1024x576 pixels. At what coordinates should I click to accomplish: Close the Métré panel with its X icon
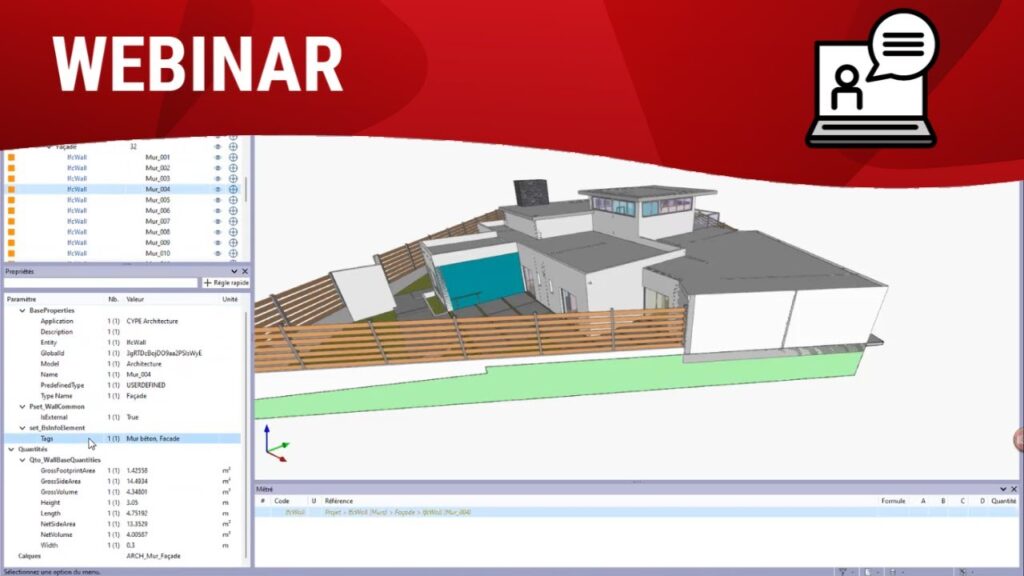pyautogui.click(x=1016, y=489)
